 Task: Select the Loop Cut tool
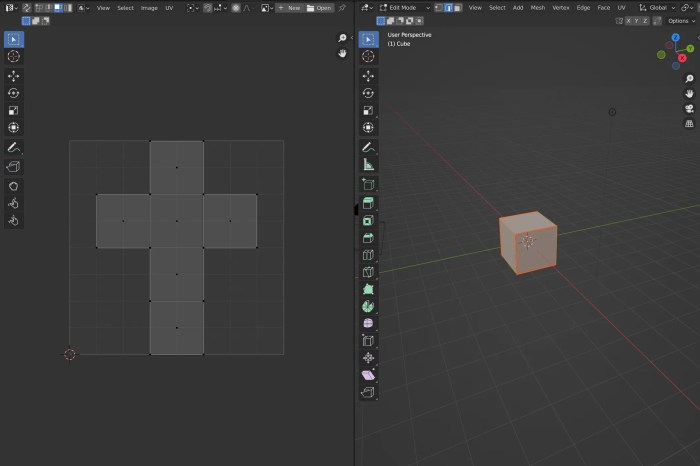368,255
